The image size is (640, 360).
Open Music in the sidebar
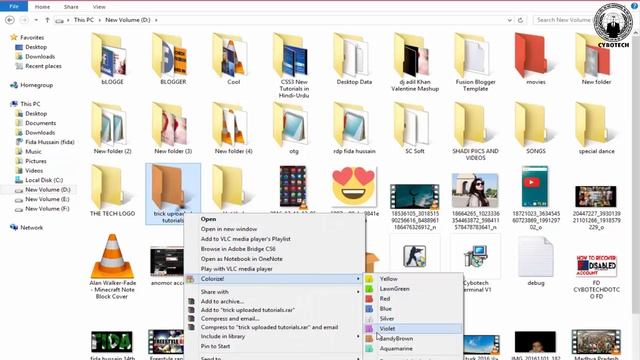coord(33,151)
